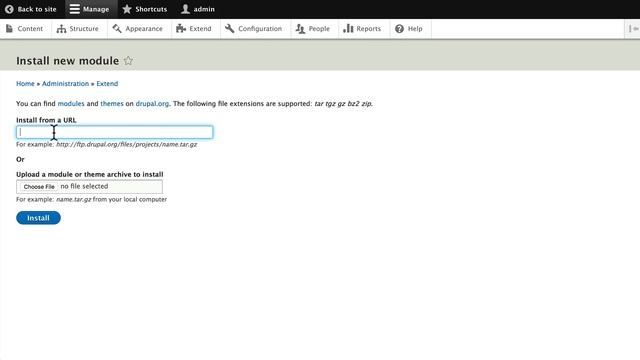Screen dimensions: 640x360
Task: Follow the modules link
Action: 71,104
